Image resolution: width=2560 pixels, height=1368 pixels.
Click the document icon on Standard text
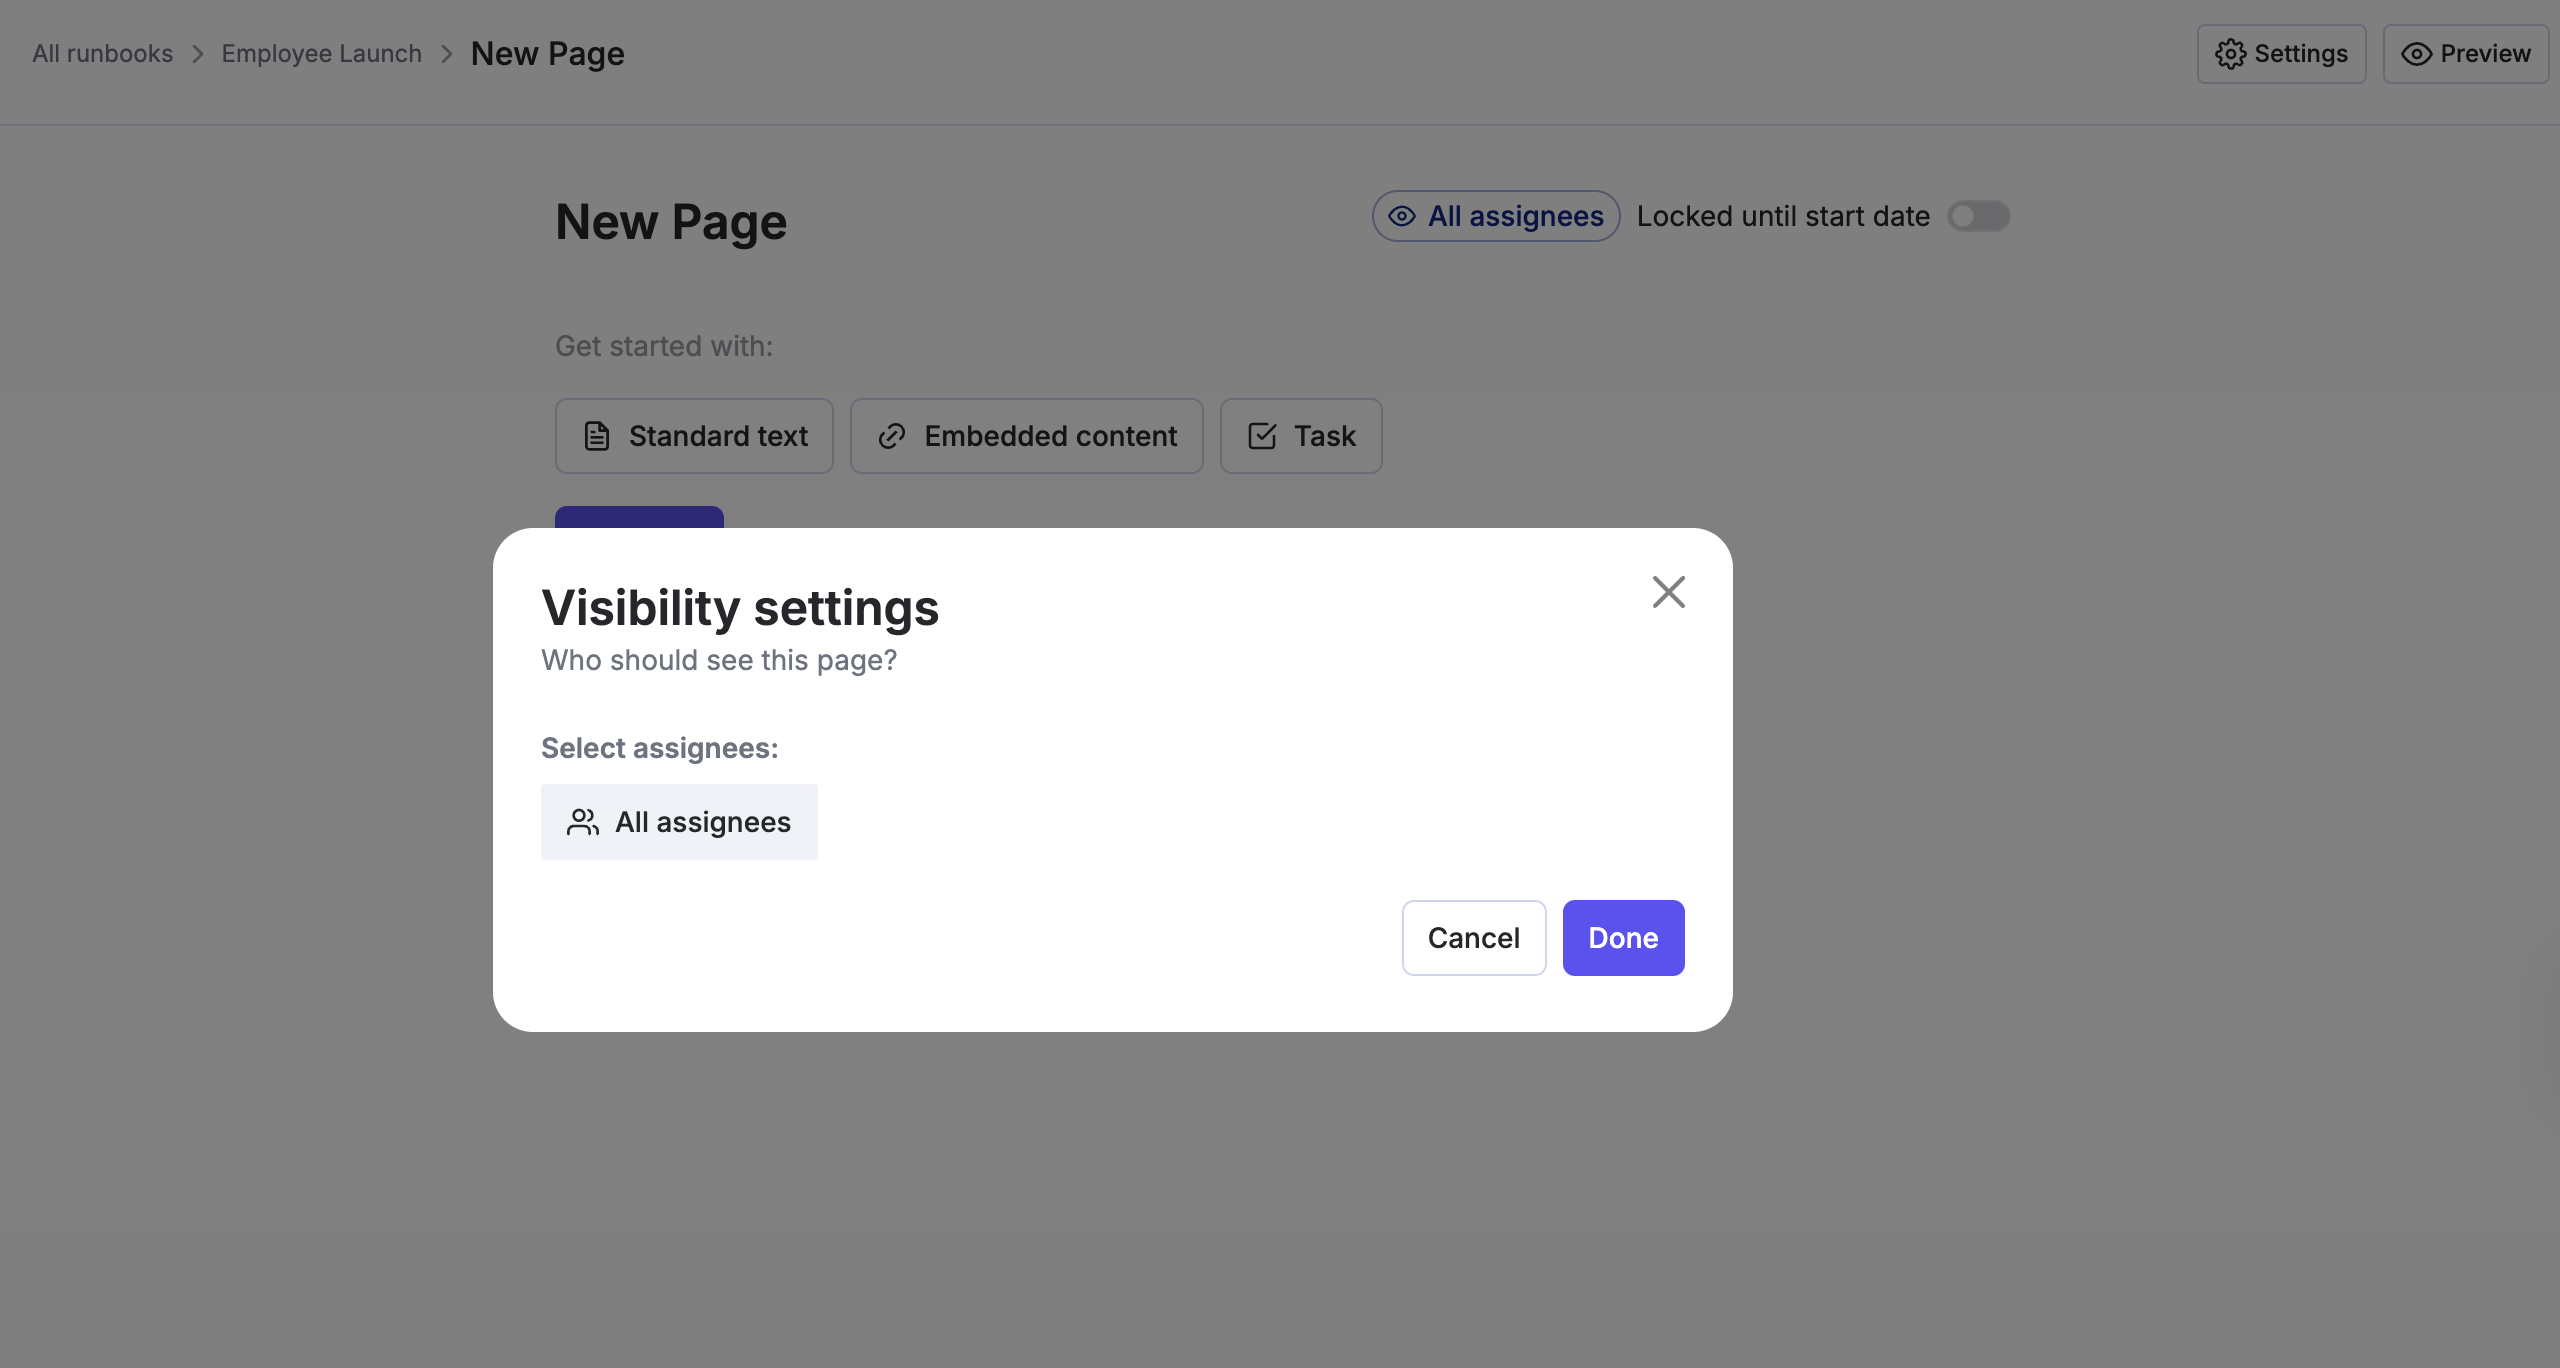(597, 436)
